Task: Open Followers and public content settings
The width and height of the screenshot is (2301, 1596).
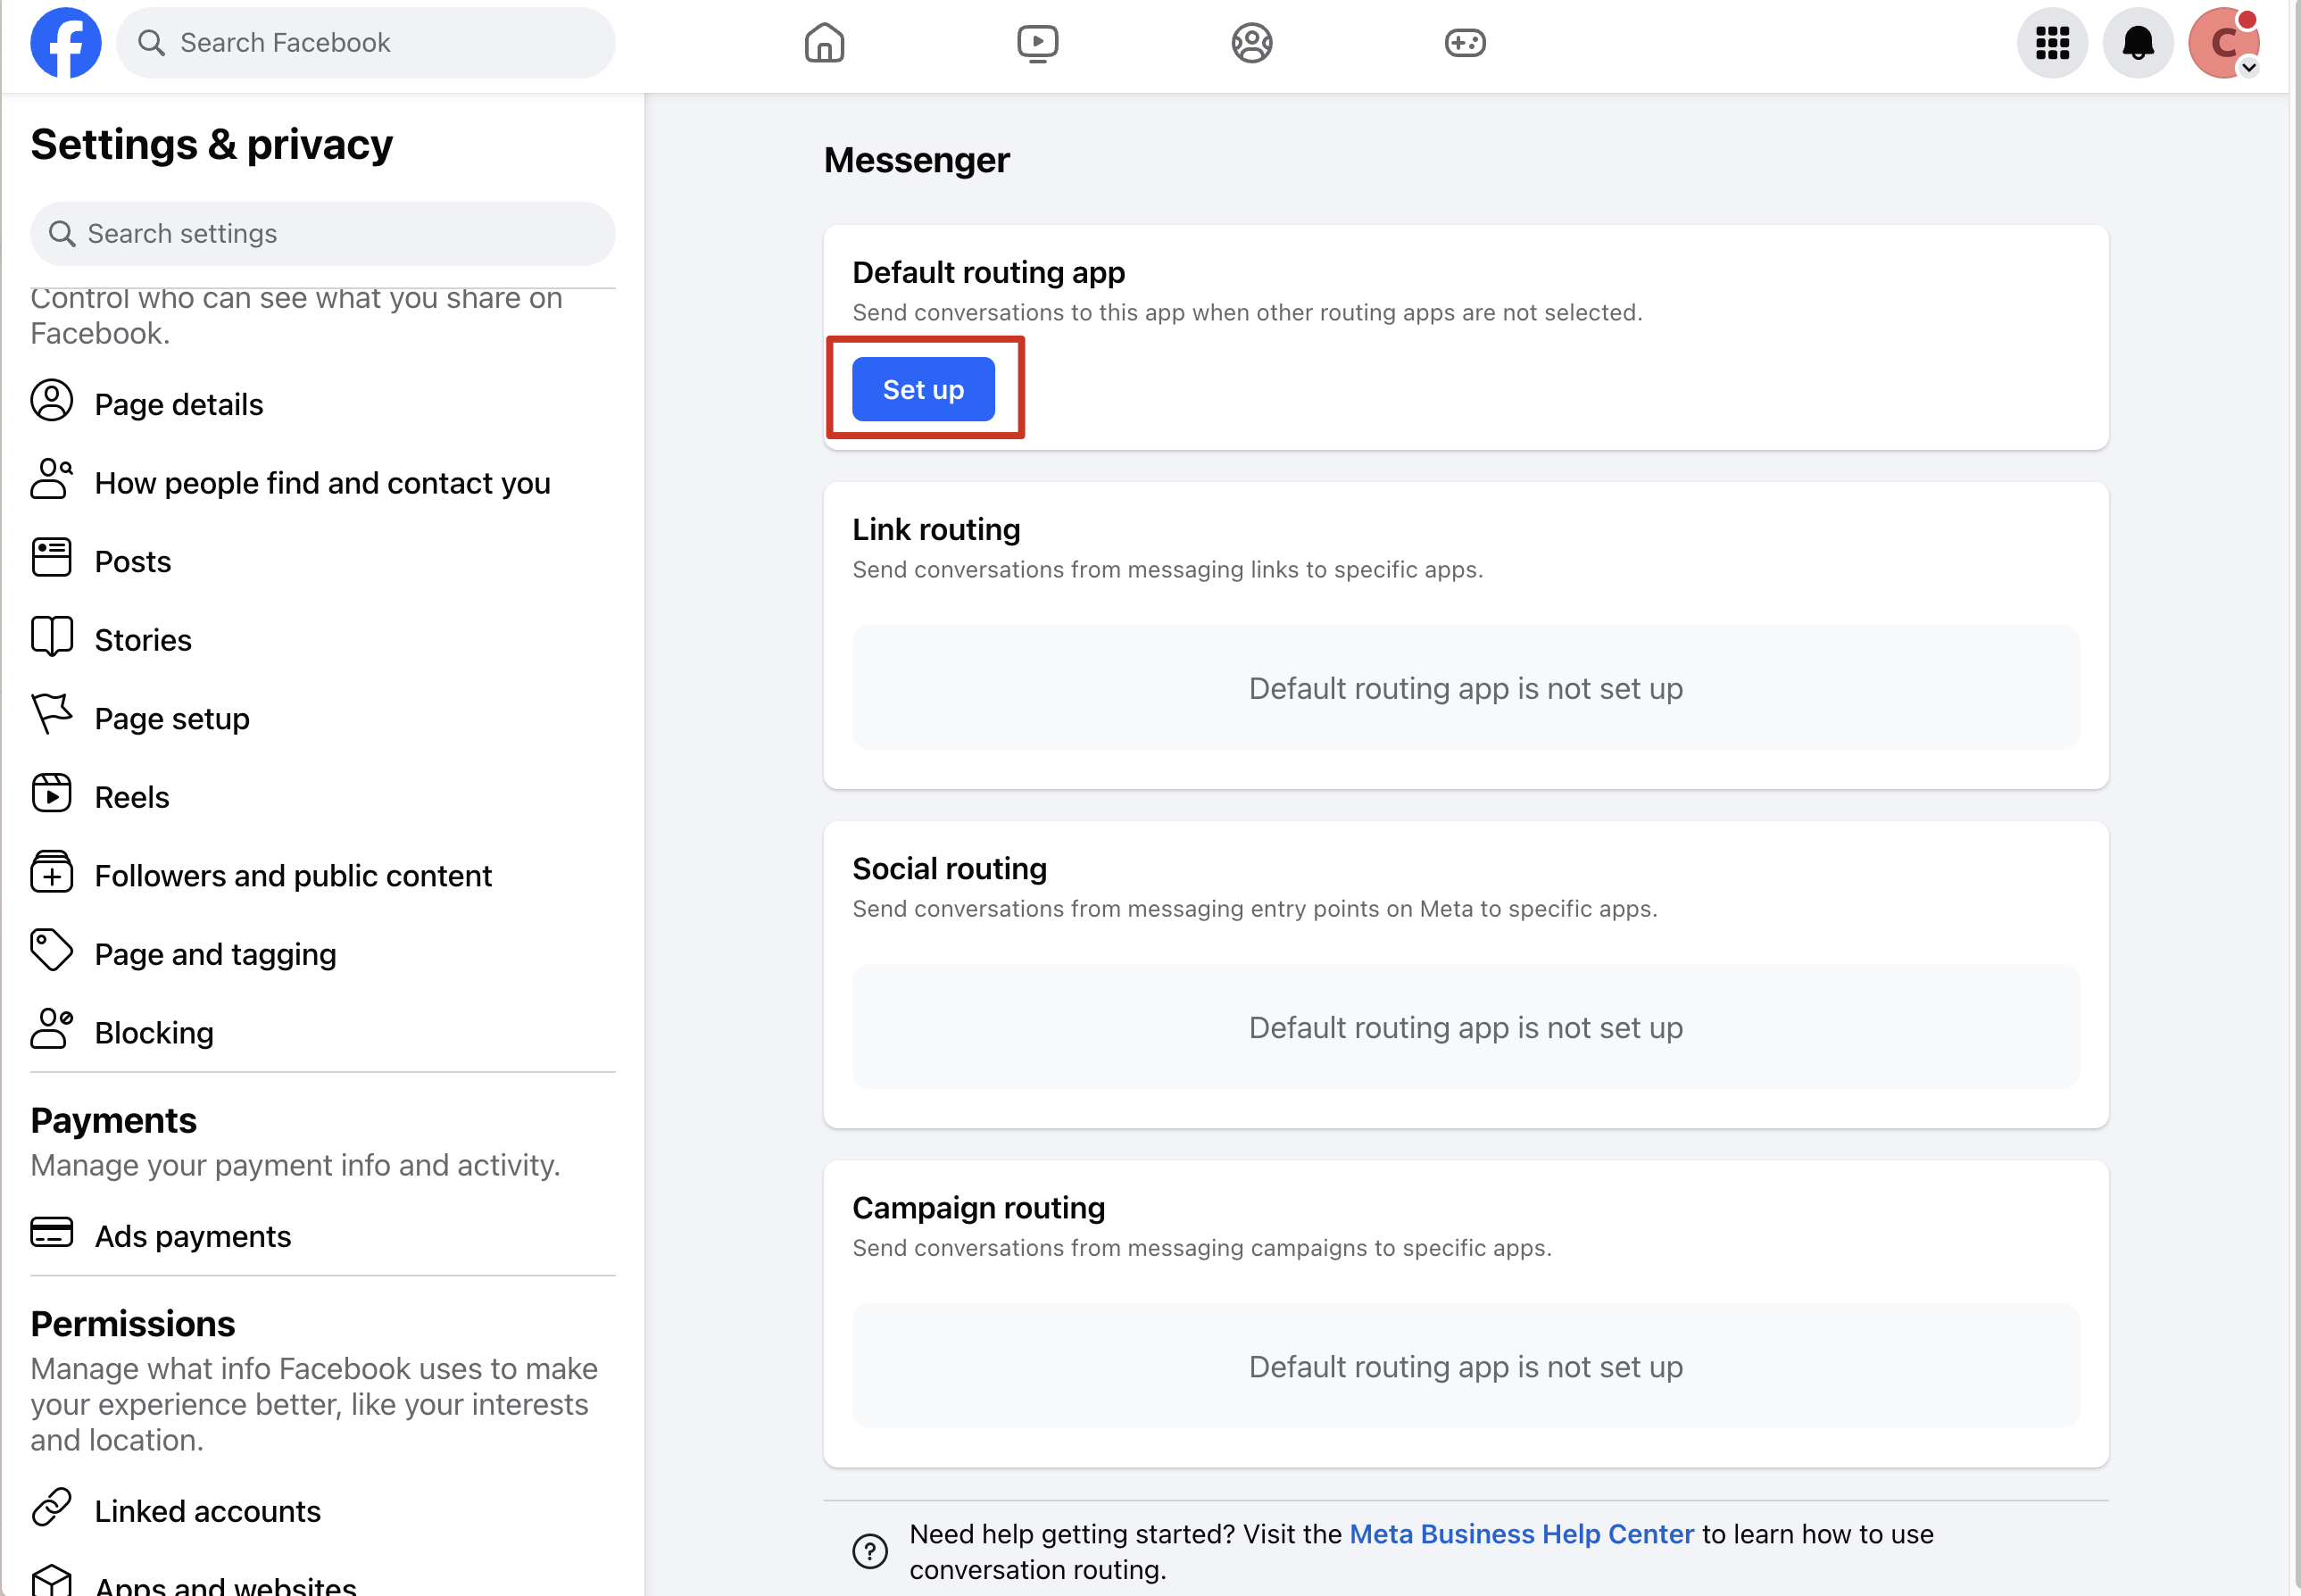Action: (x=323, y=876)
